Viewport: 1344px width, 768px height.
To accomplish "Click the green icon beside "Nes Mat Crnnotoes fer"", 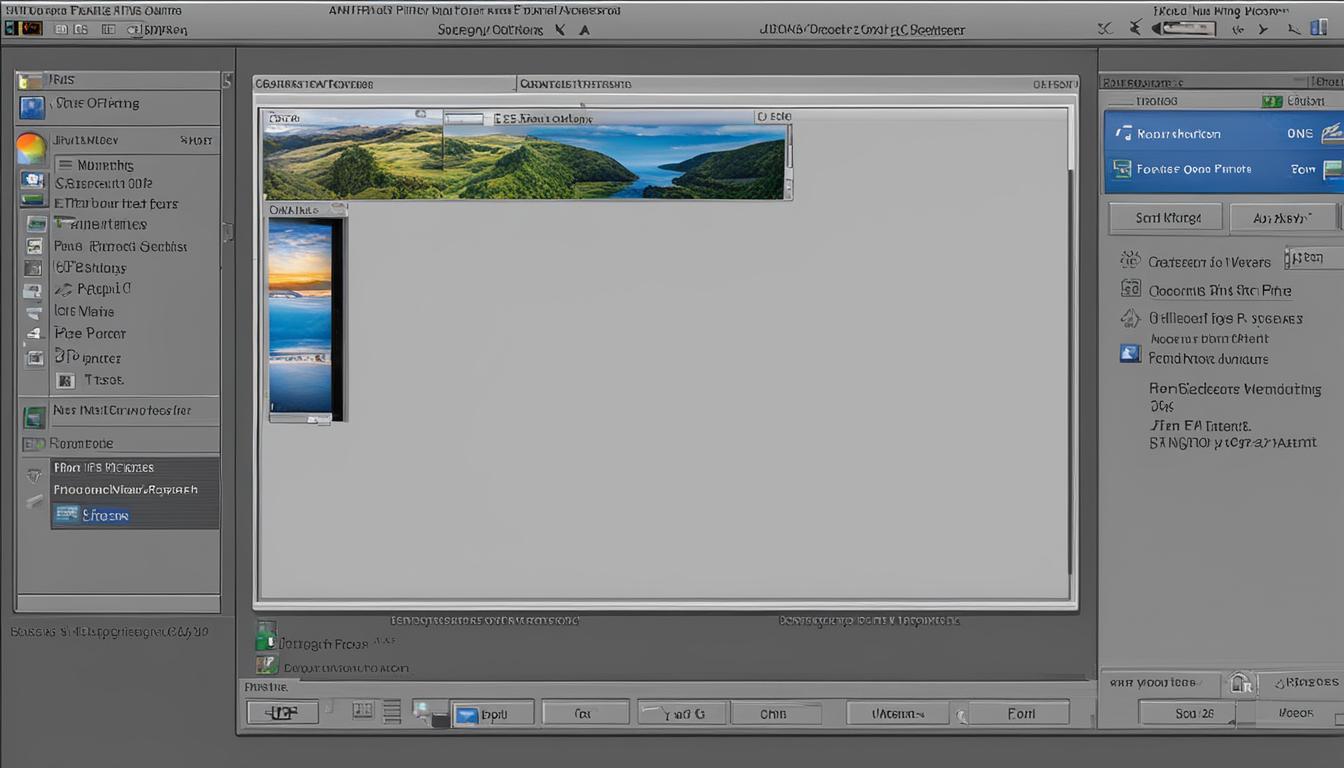I will pos(35,416).
